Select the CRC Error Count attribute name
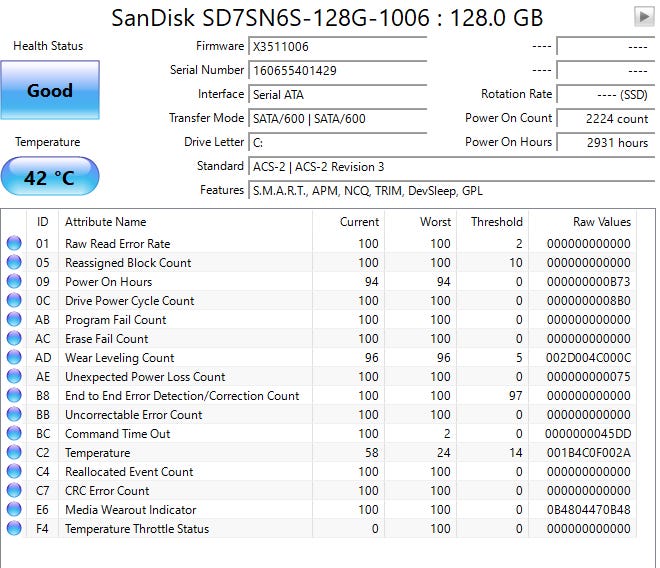 (107, 491)
